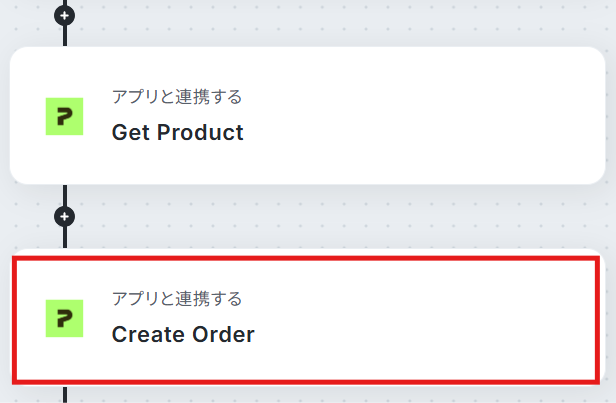Add a step between Get Product and Create Order
The height and width of the screenshot is (403, 616).
[x=64, y=216]
